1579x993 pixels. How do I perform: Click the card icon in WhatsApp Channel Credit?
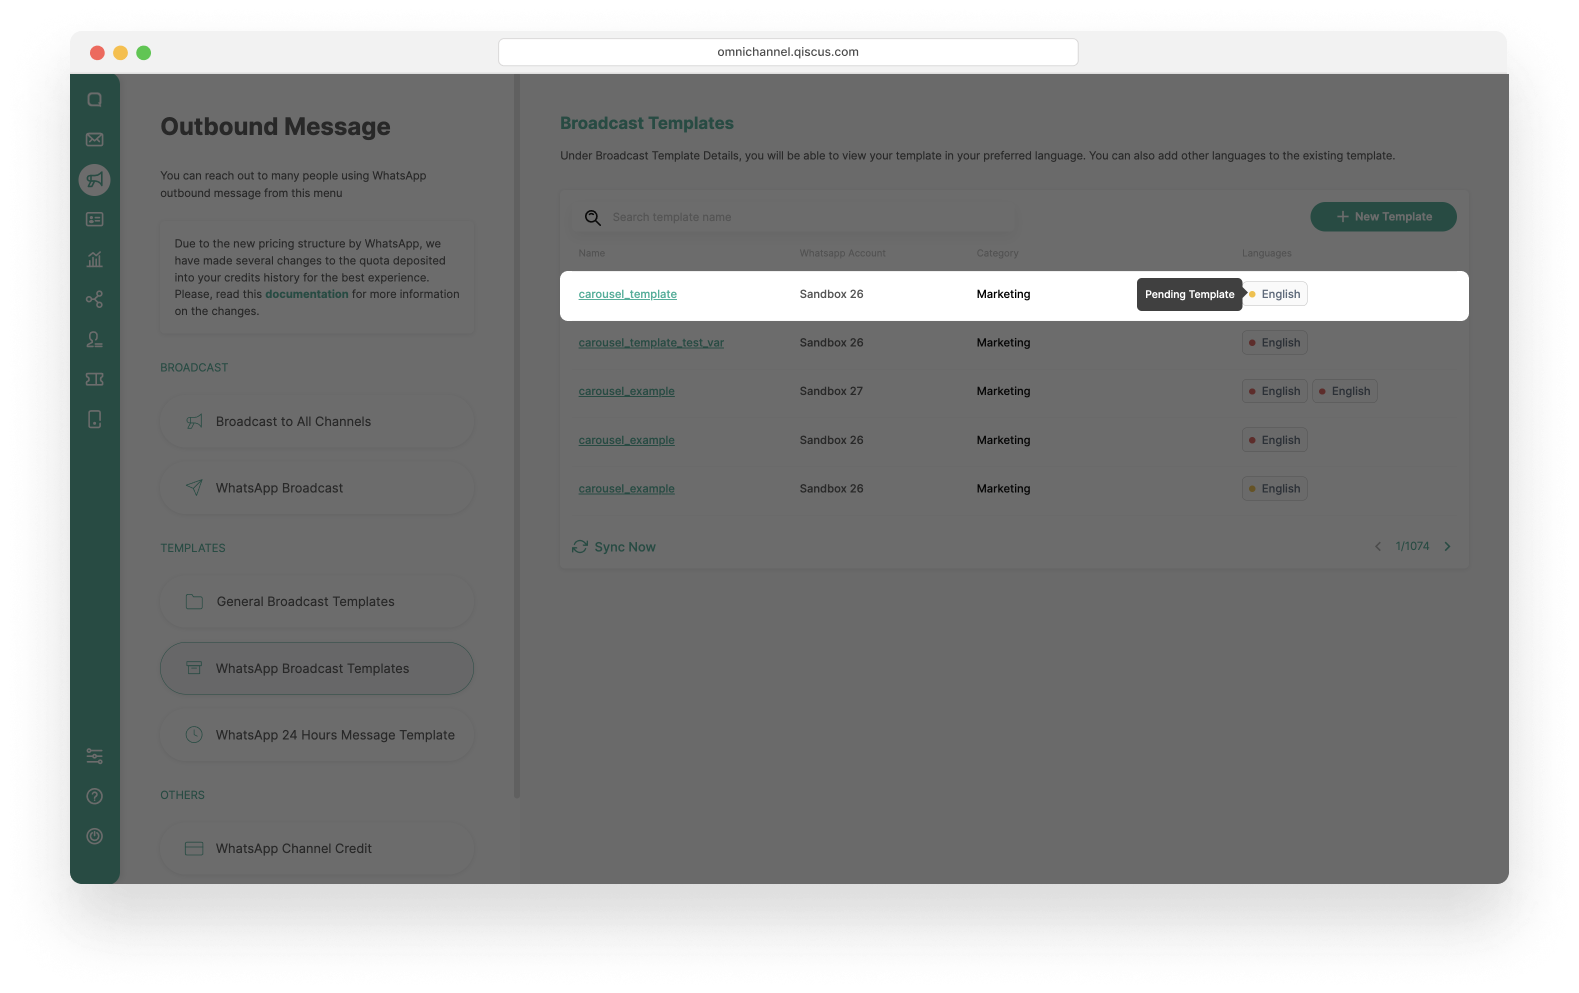[194, 849]
